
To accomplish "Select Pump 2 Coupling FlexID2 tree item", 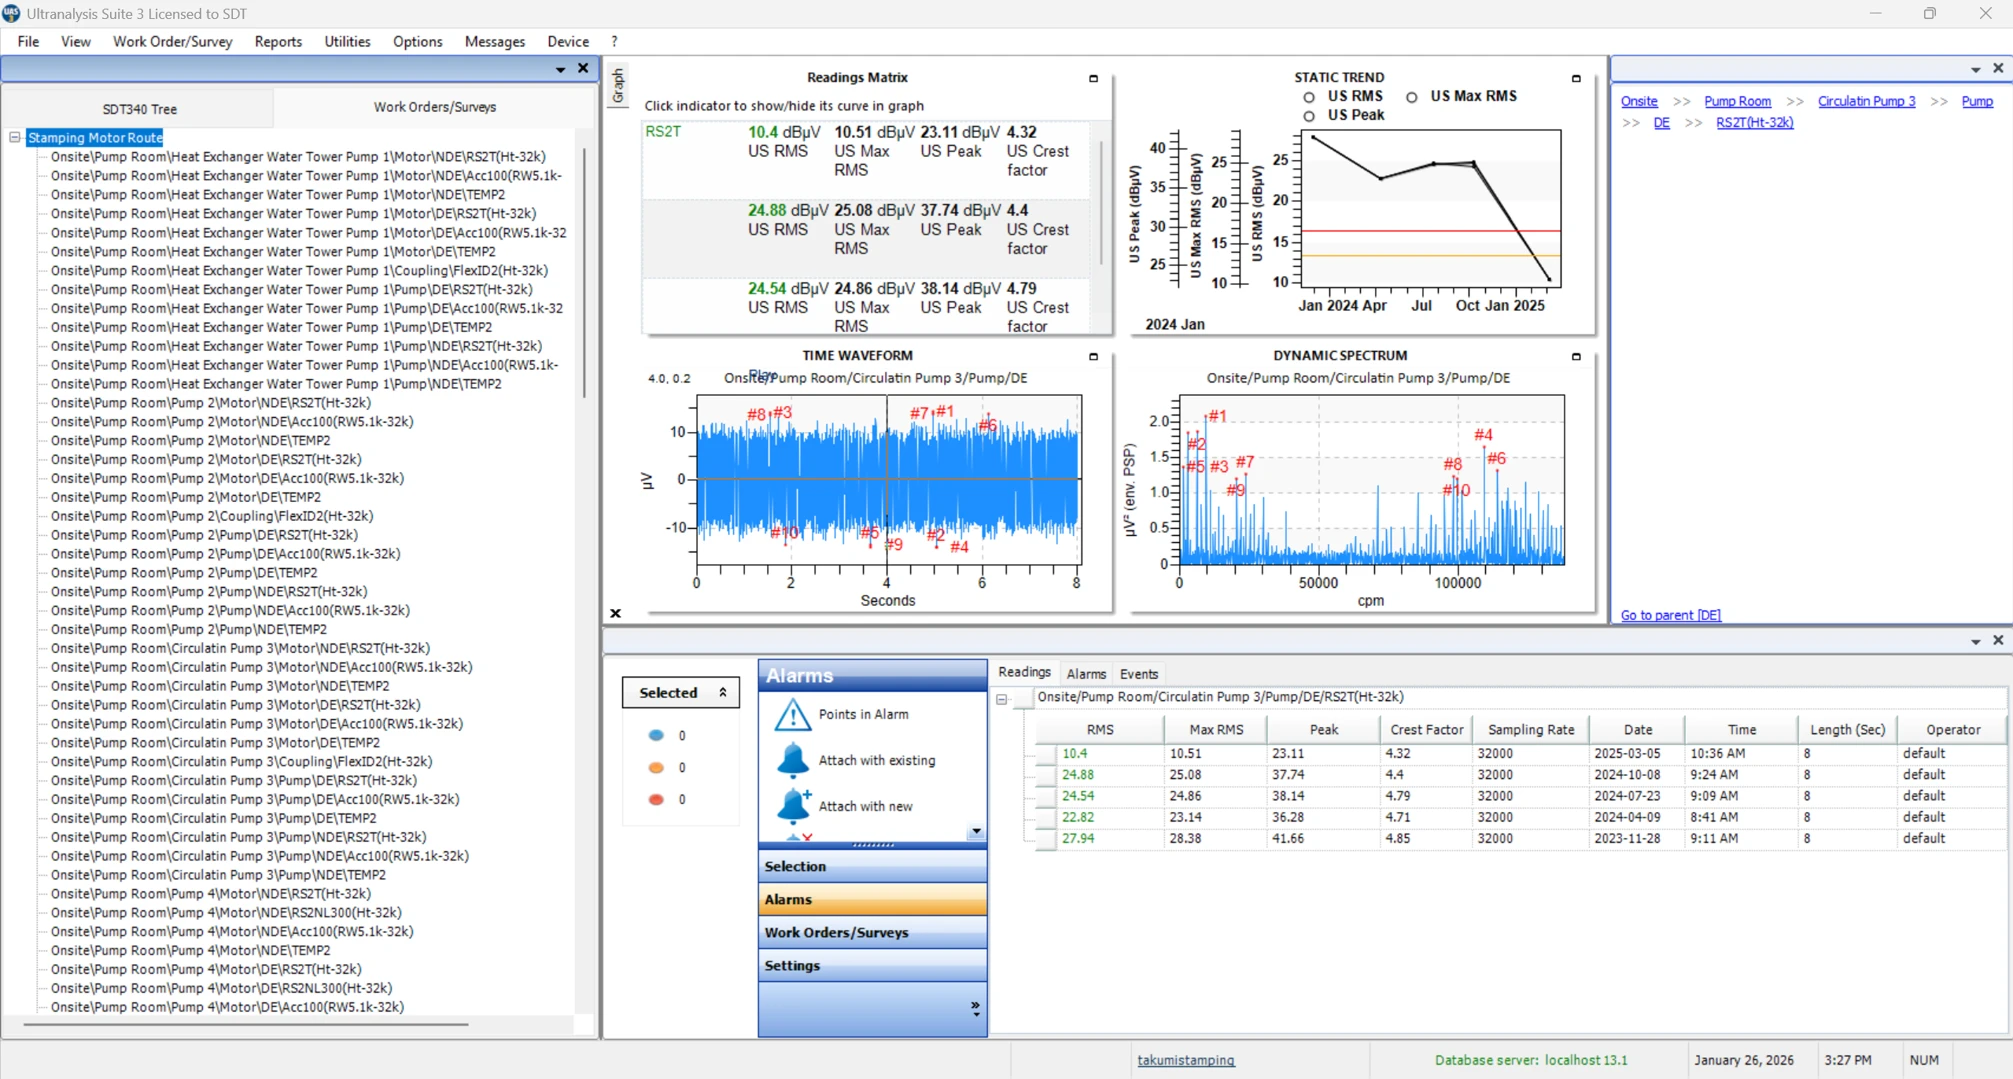I will click(x=212, y=516).
